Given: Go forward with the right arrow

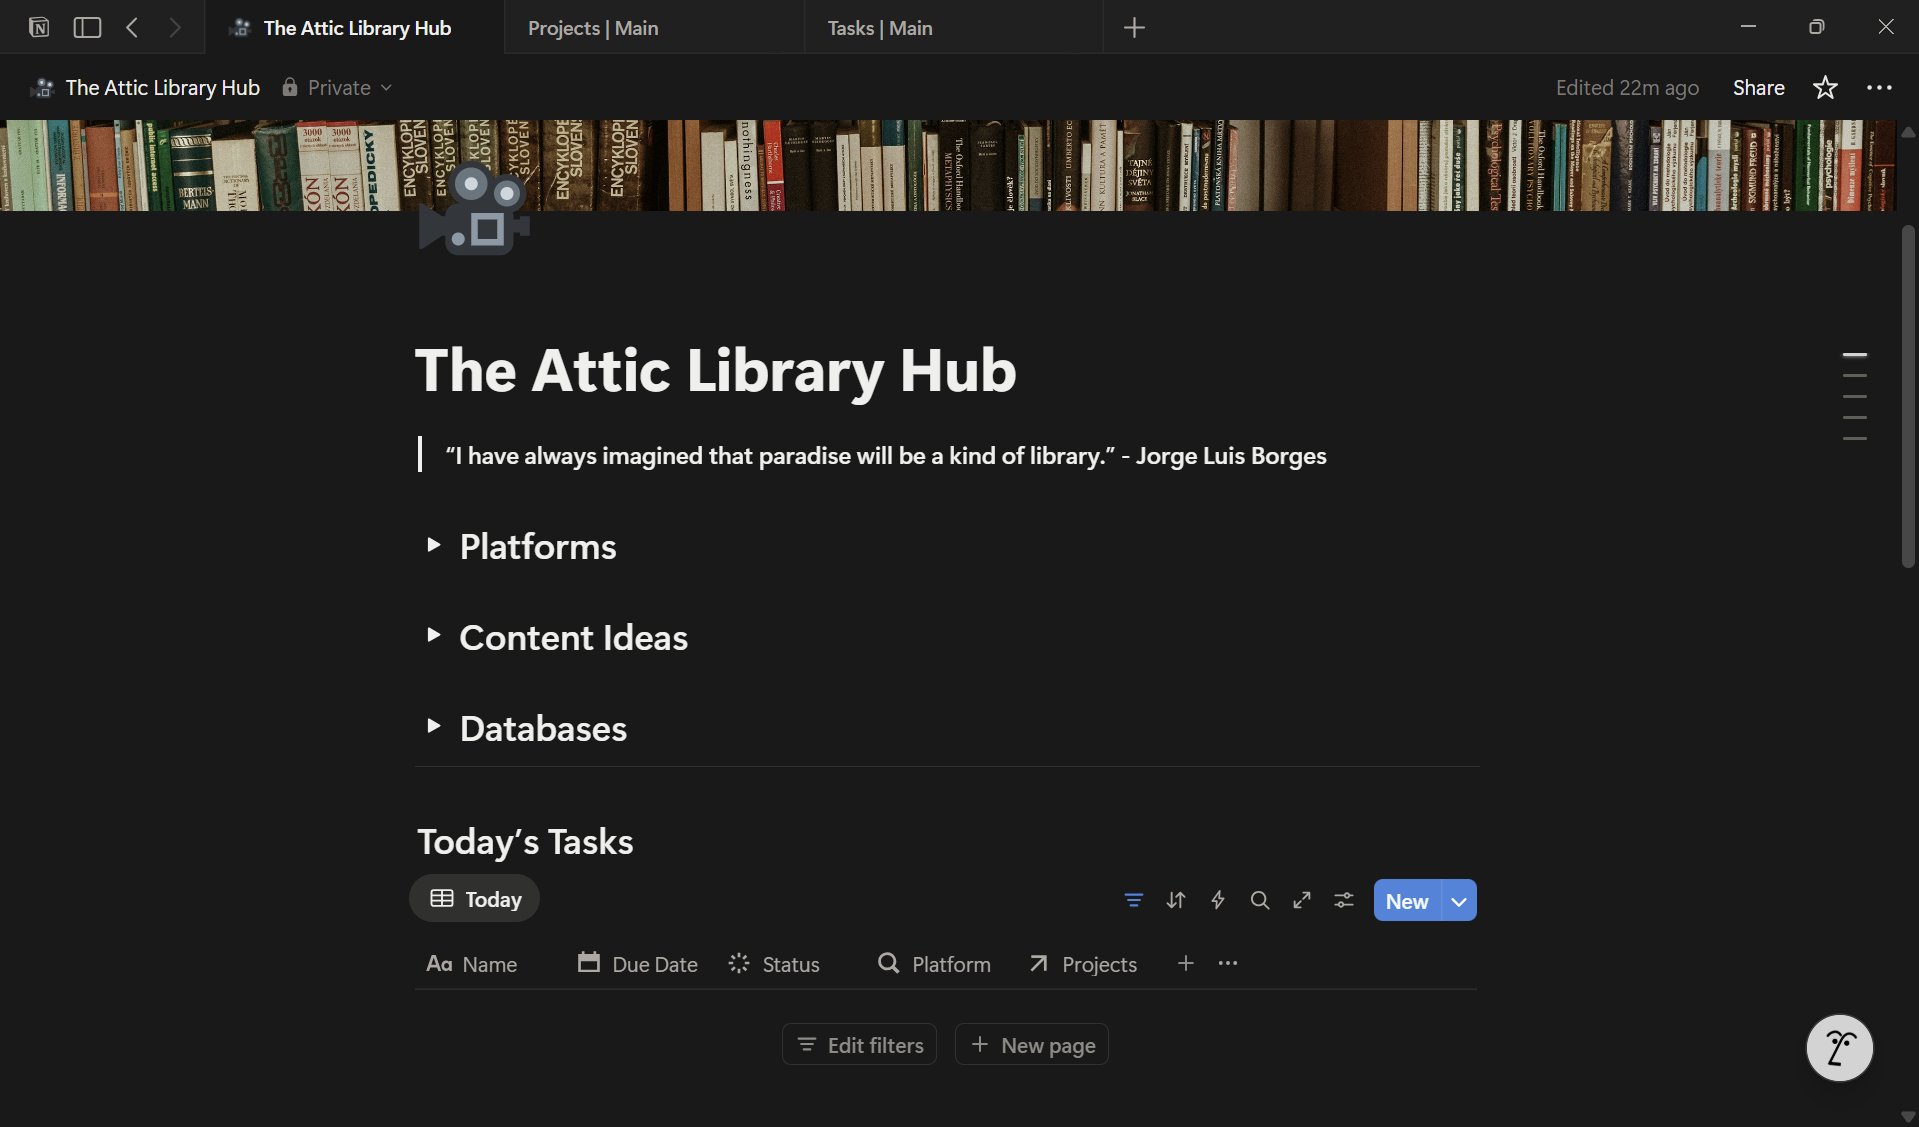Looking at the screenshot, I should click(x=175, y=27).
